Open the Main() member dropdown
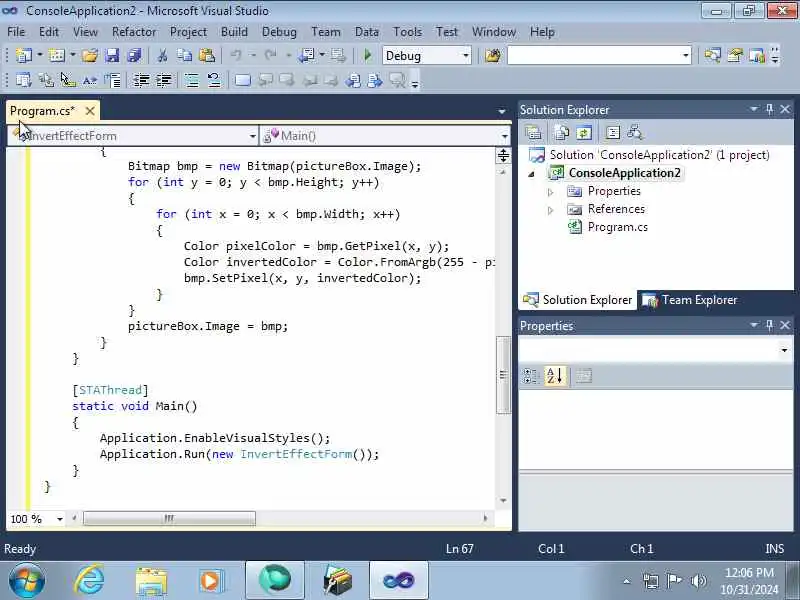This screenshot has height=600, width=800. coord(504,136)
